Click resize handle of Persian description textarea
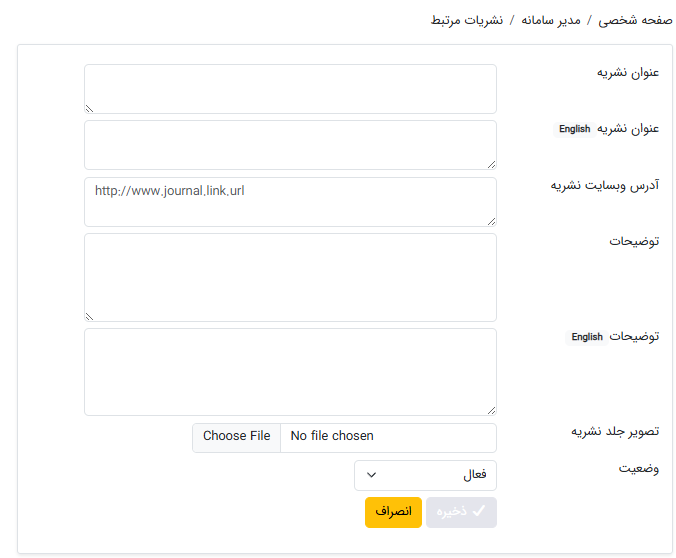The height and width of the screenshot is (558, 676). (89, 316)
